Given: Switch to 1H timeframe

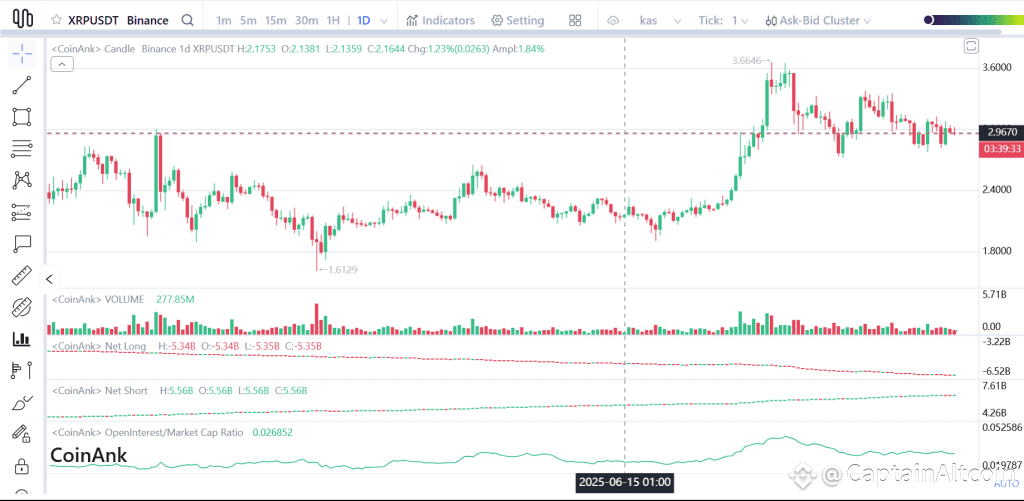Looking at the screenshot, I should click(x=333, y=20).
